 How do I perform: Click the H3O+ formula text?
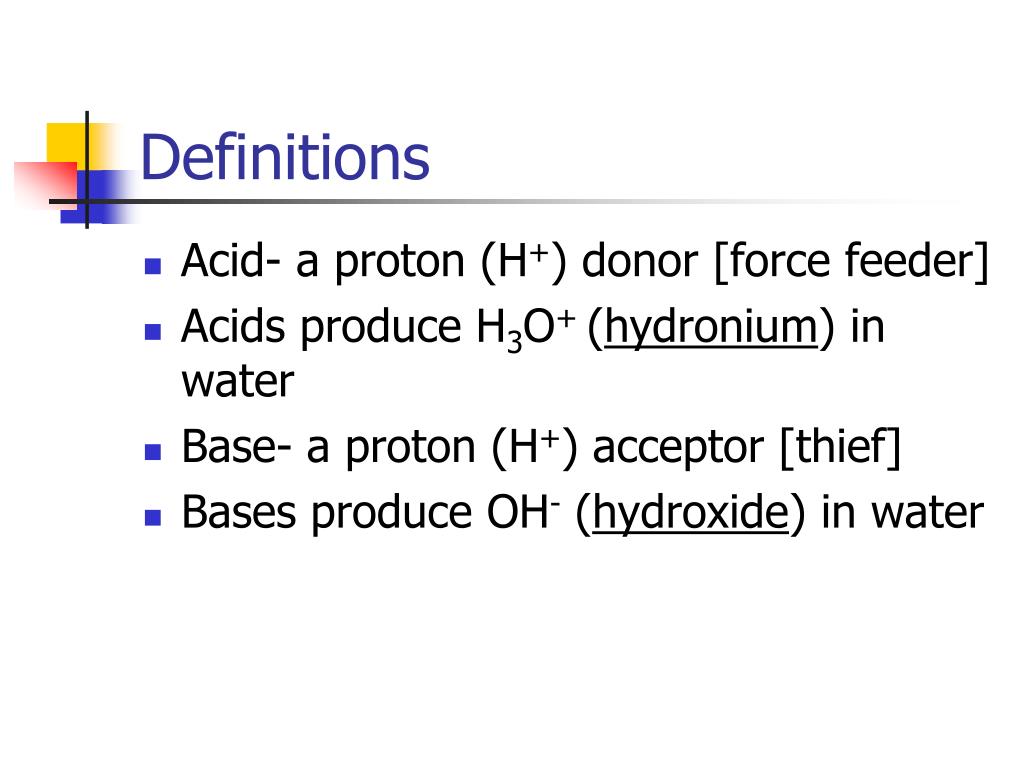[x=526, y=328]
